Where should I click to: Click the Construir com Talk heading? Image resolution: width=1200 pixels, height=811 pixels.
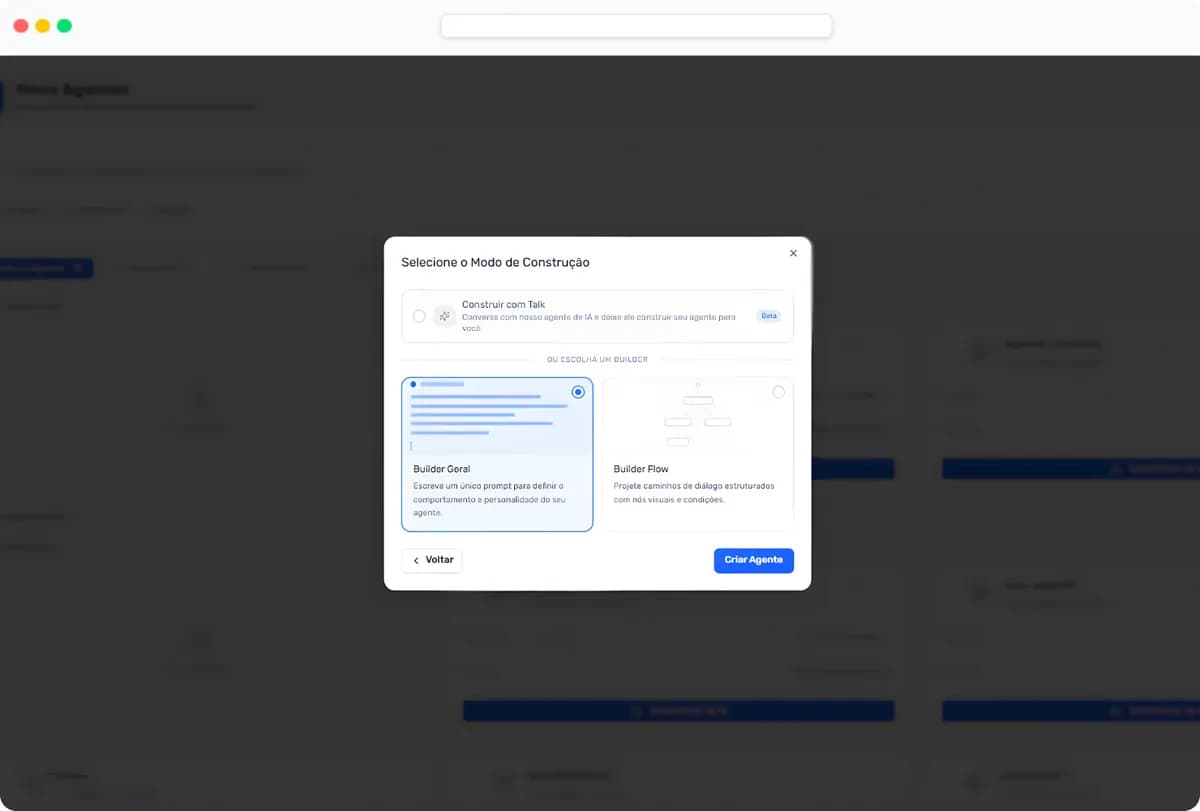(x=503, y=304)
